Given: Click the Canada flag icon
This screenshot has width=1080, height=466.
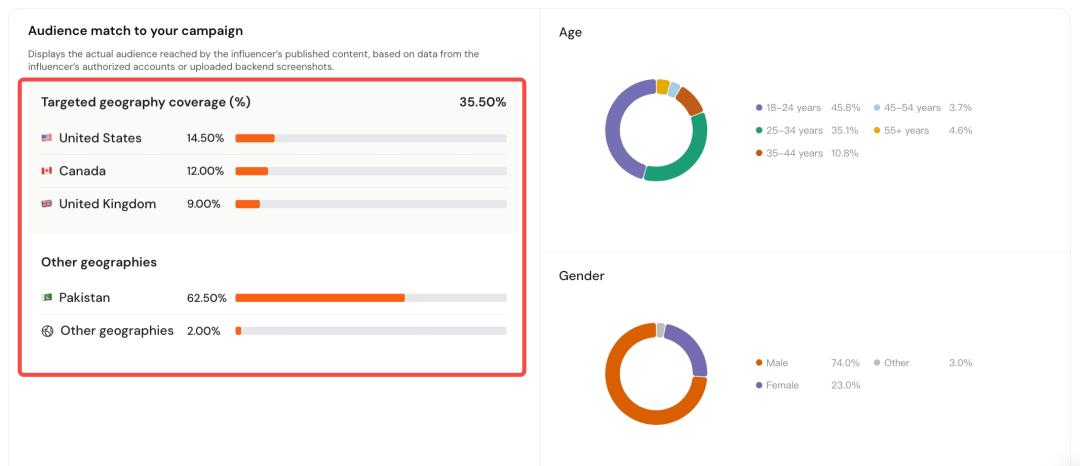Looking at the screenshot, I should [x=46, y=171].
